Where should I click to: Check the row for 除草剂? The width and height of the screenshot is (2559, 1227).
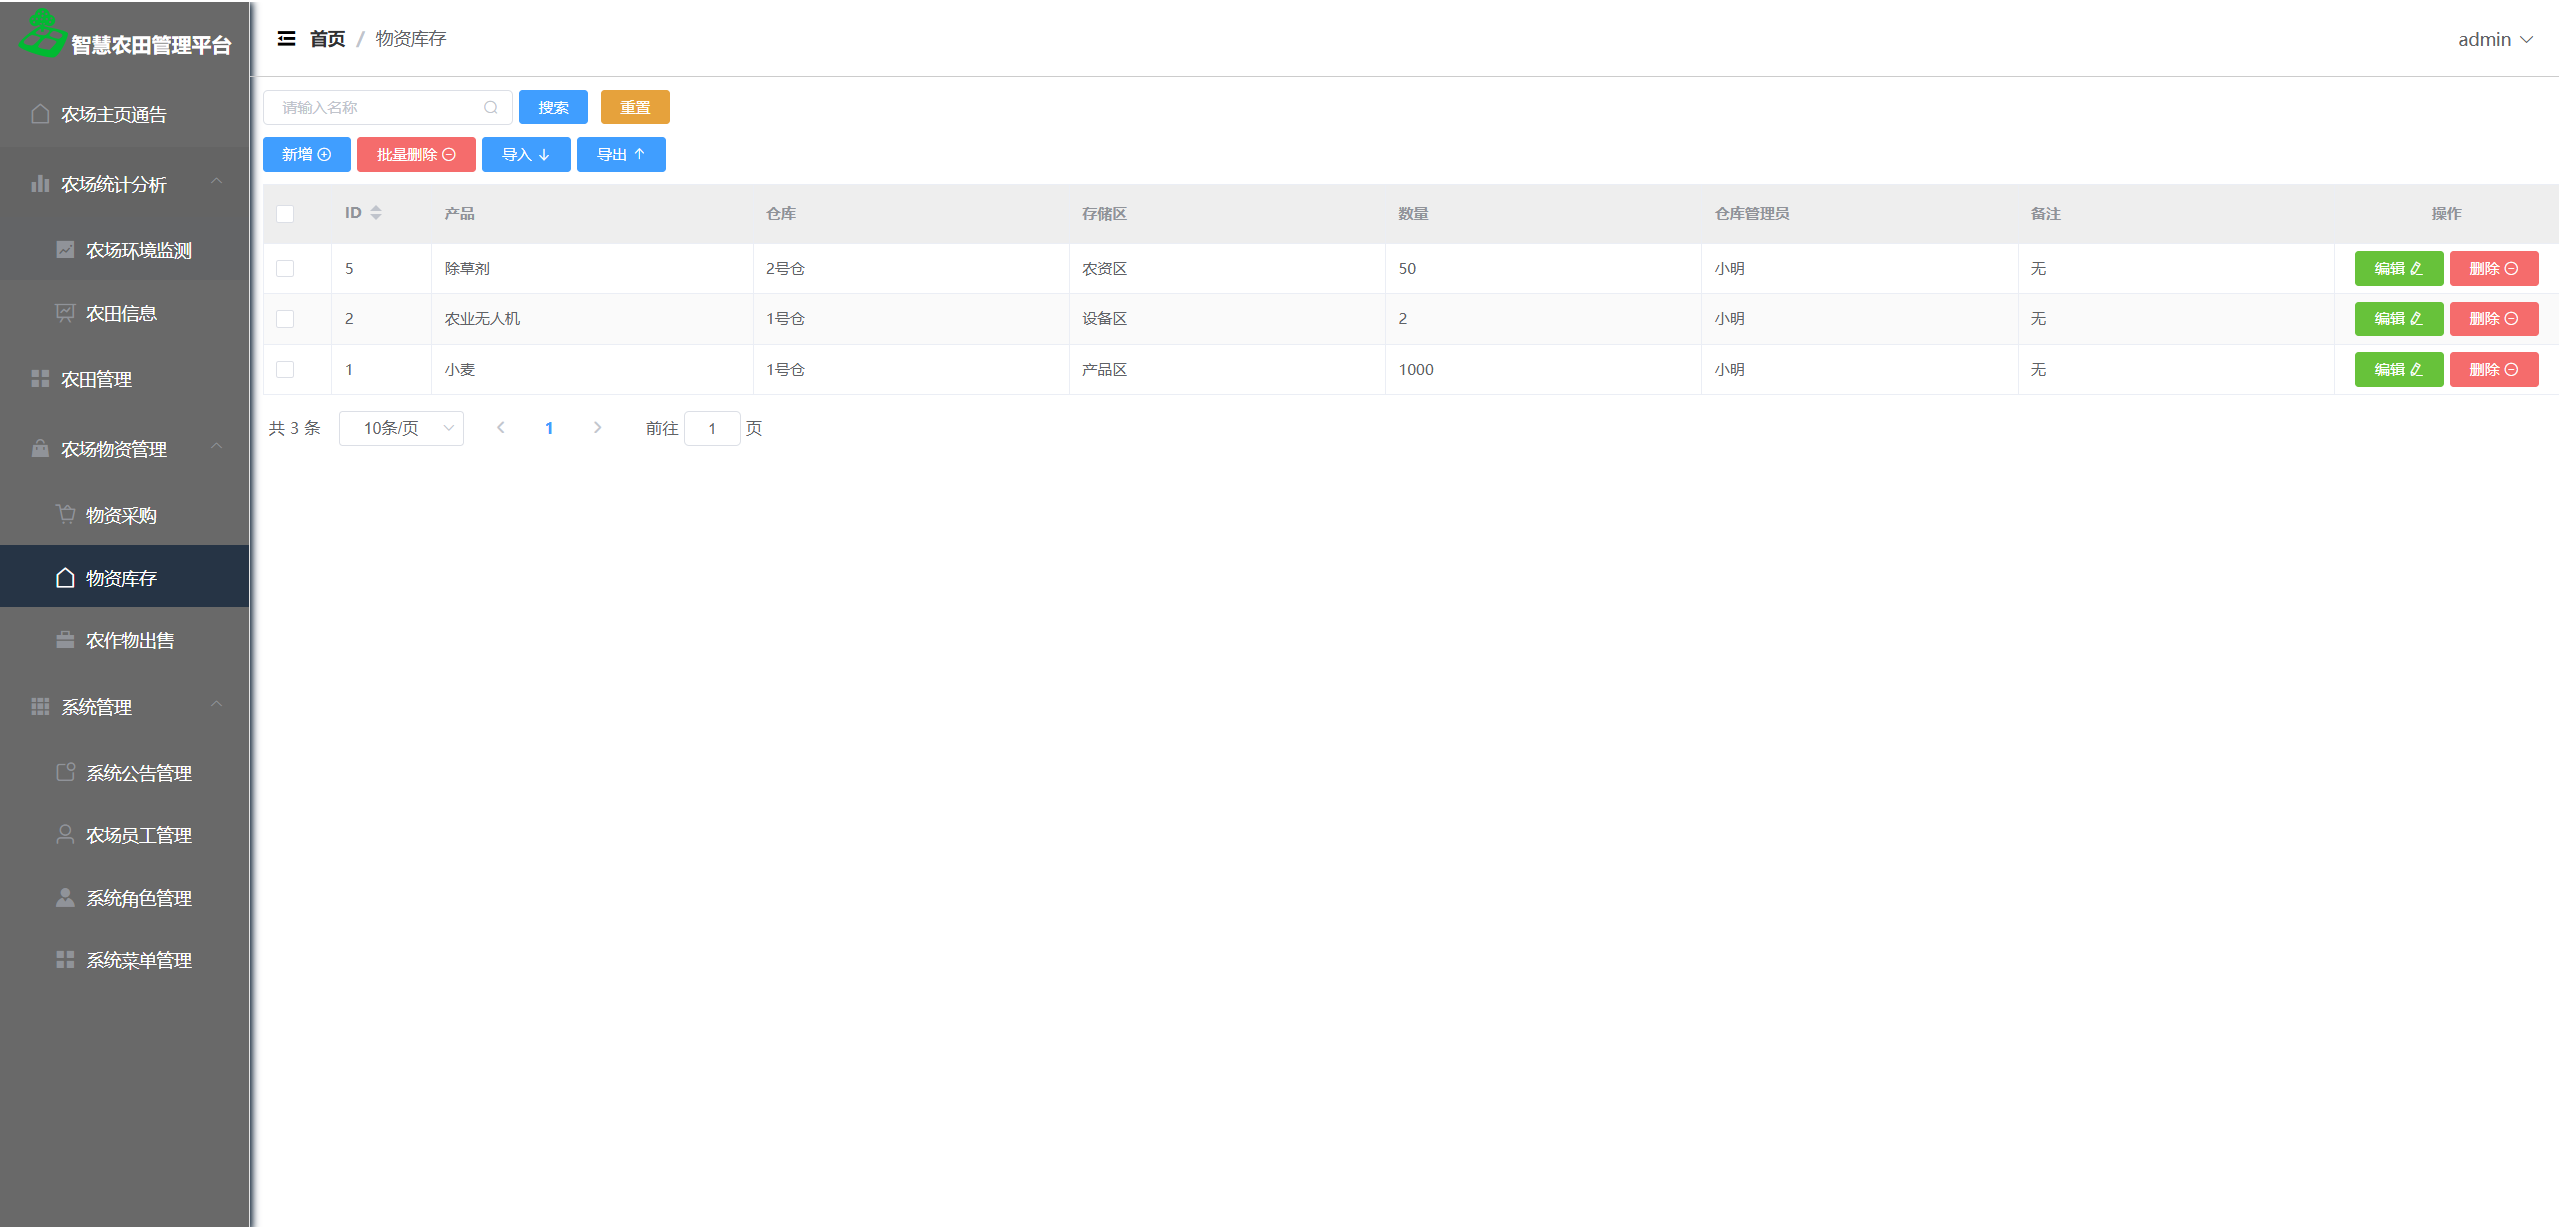click(285, 269)
